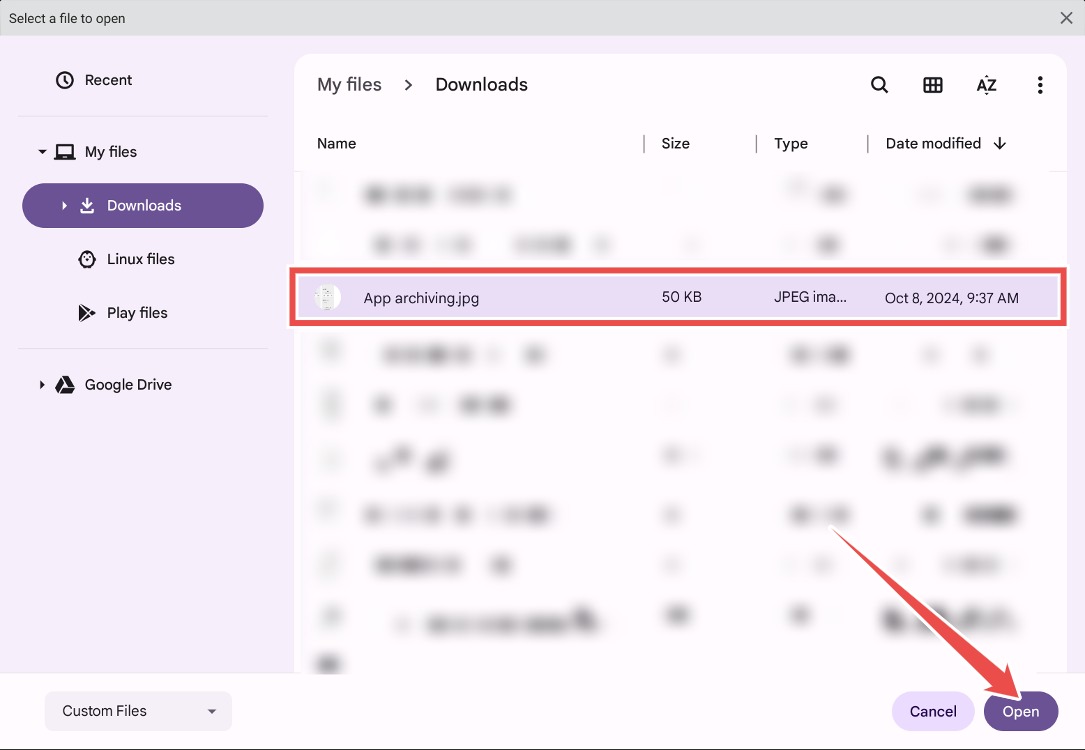Open the search icon in the toolbar

pyautogui.click(x=879, y=85)
